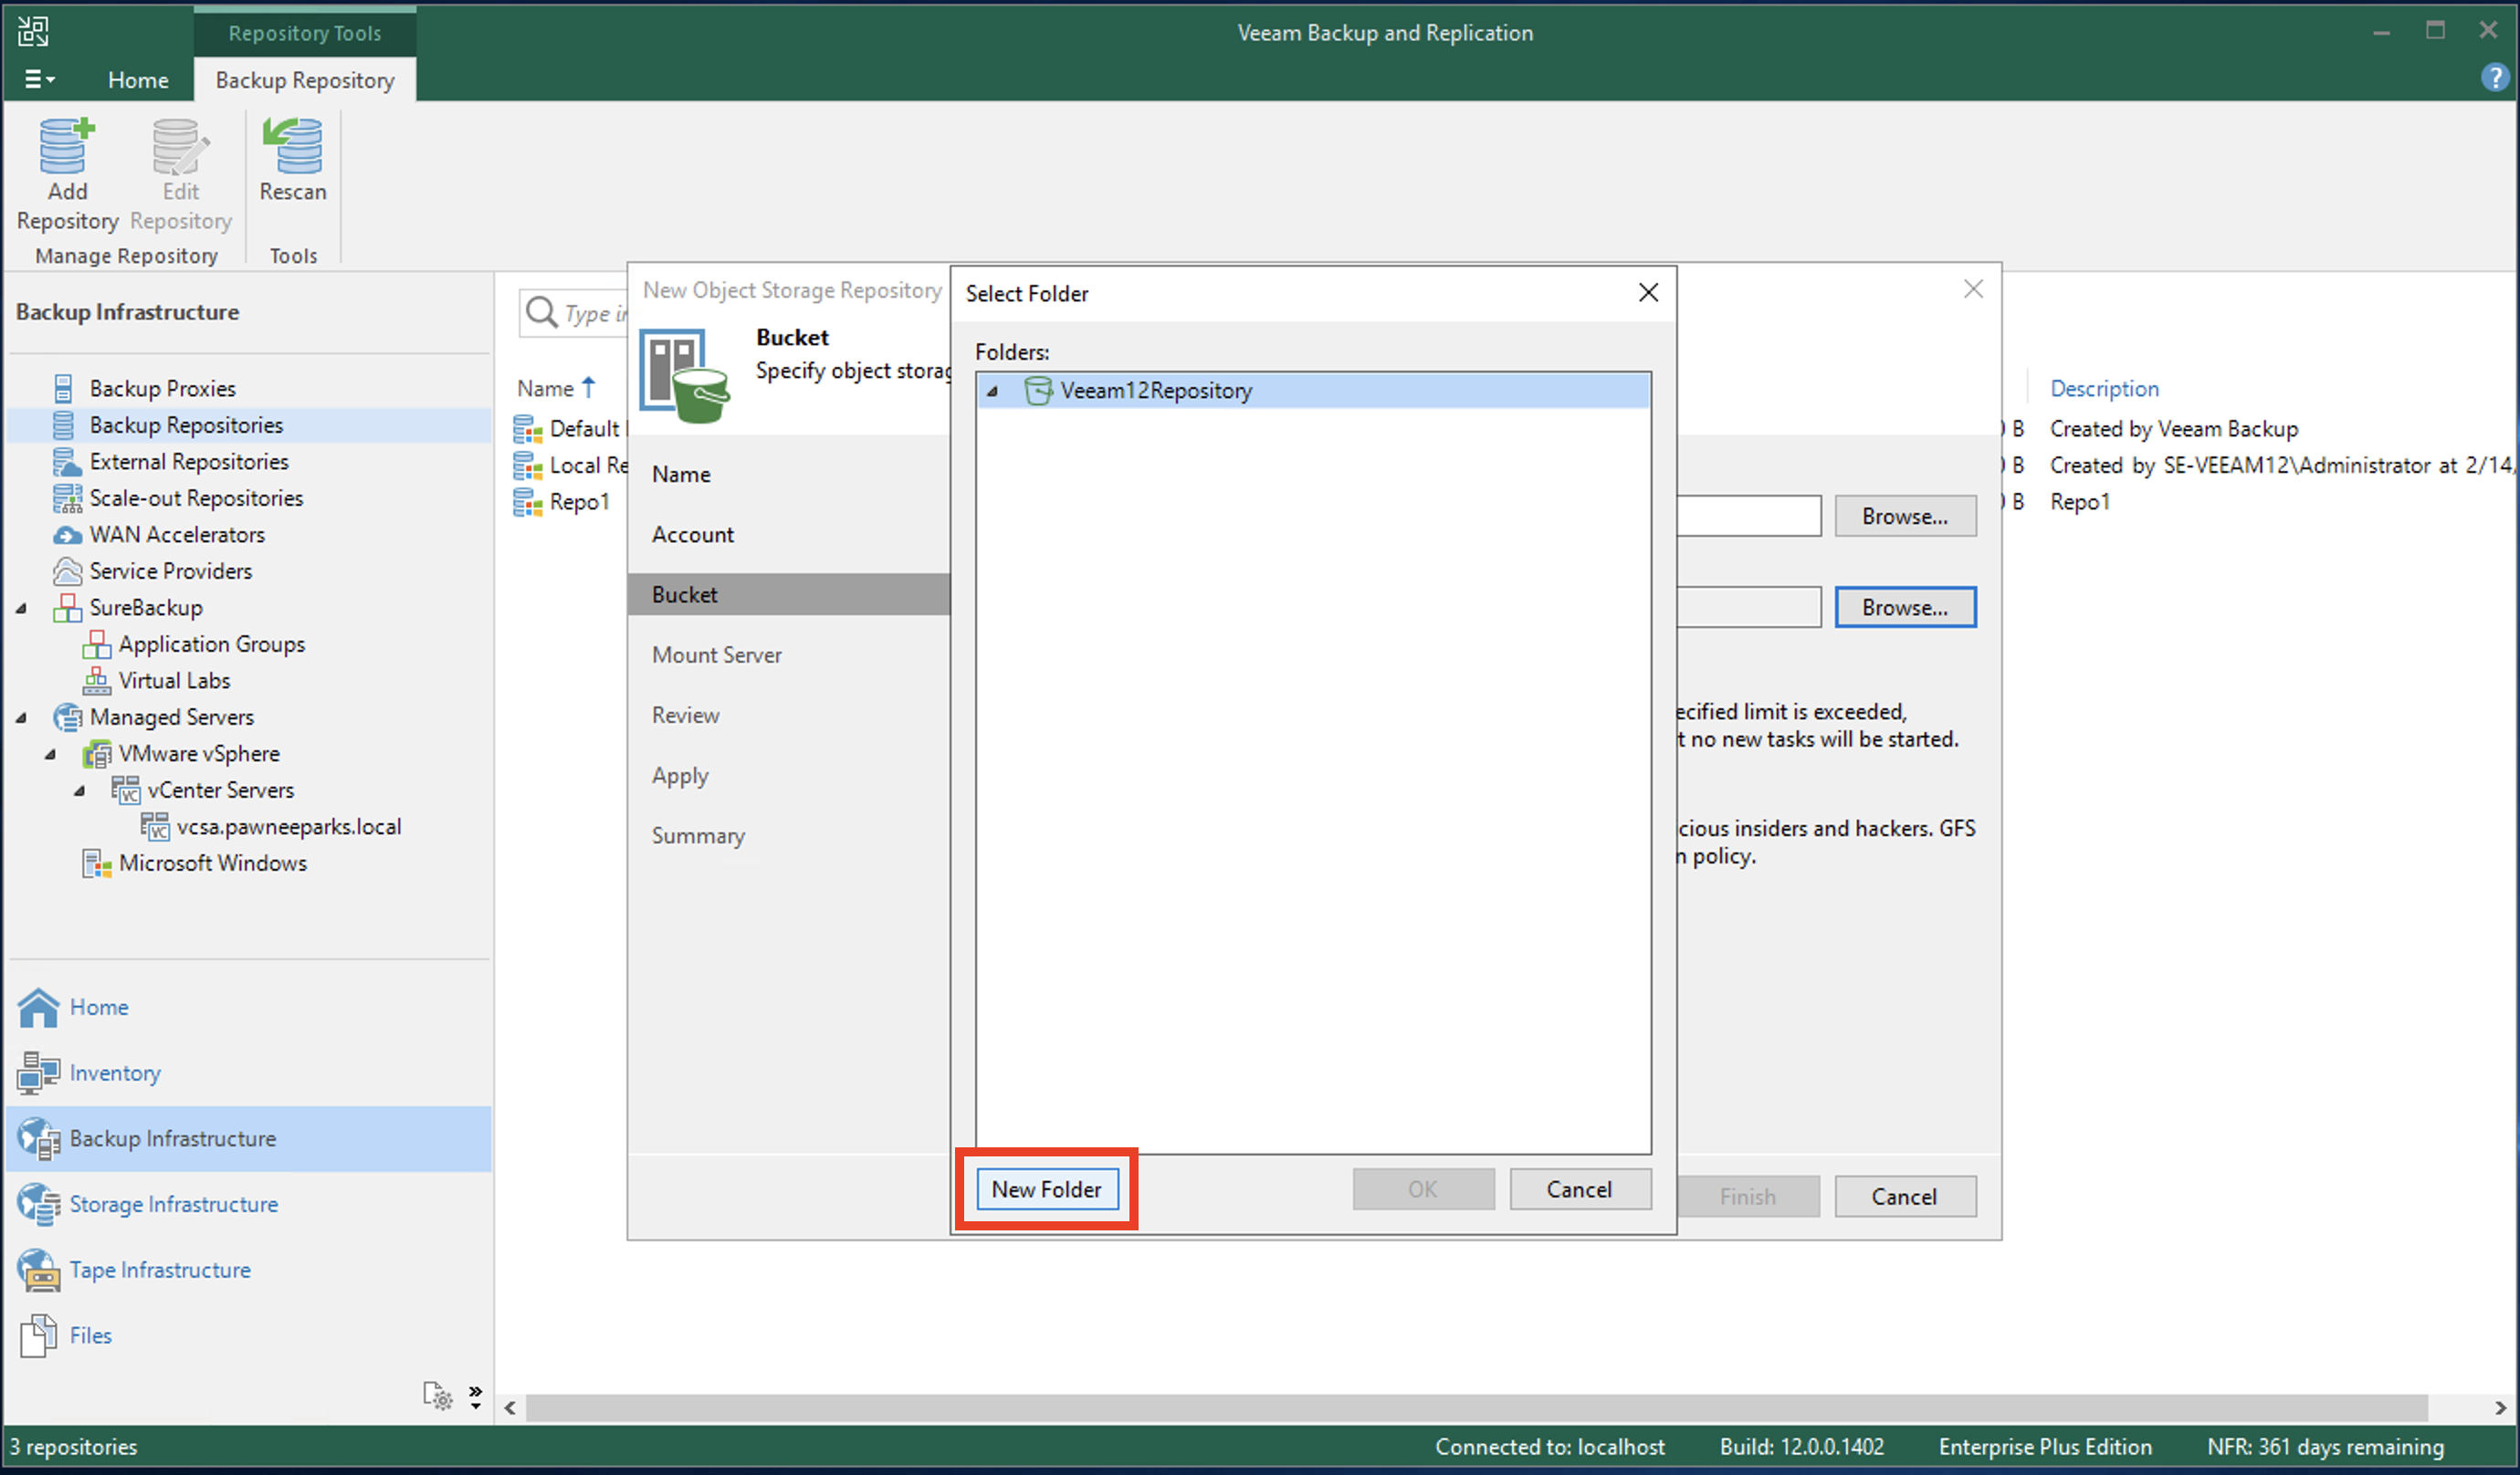
Task: Click the Service Providers icon
Action: [x=66, y=571]
